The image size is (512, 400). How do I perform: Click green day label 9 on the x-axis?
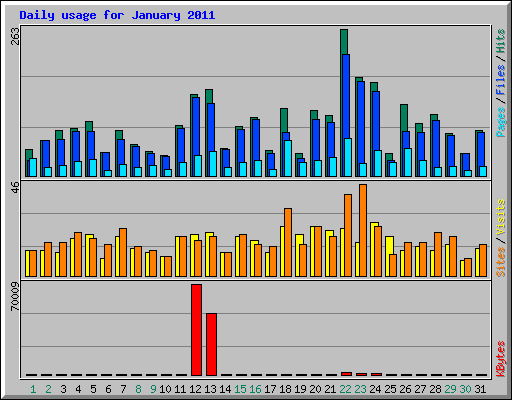point(153,389)
